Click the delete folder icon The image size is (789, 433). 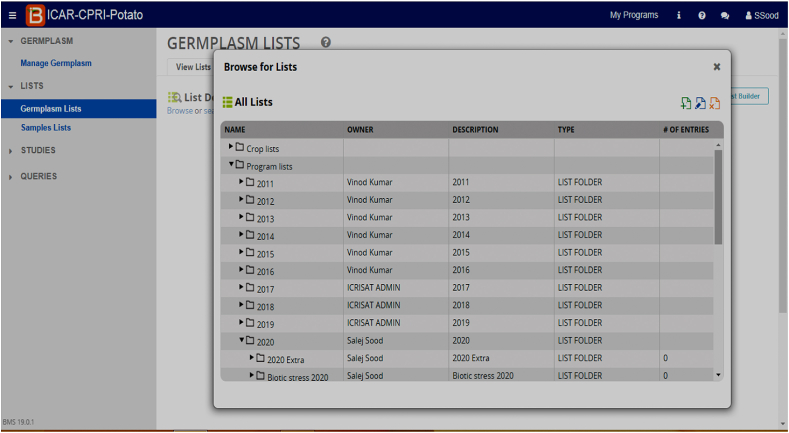pos(714,103)
